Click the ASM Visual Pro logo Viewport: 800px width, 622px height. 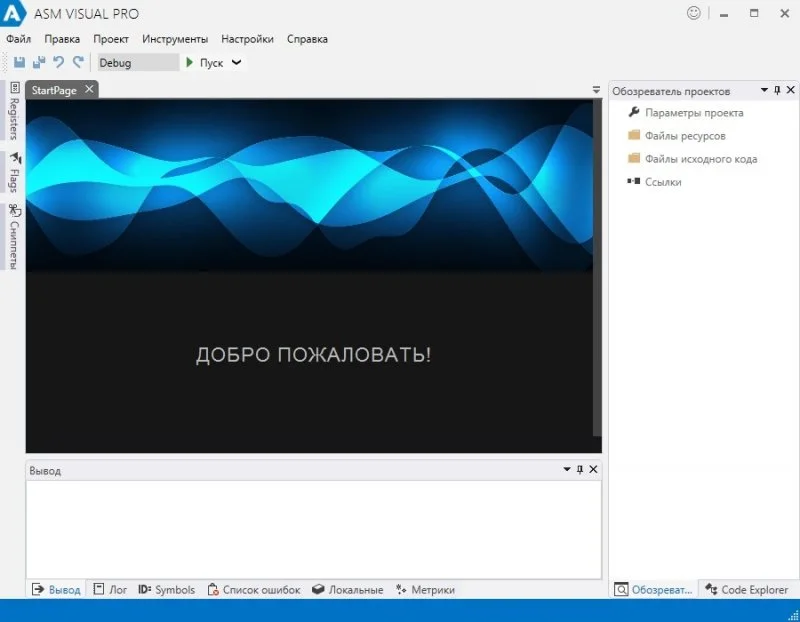(12, 13)
